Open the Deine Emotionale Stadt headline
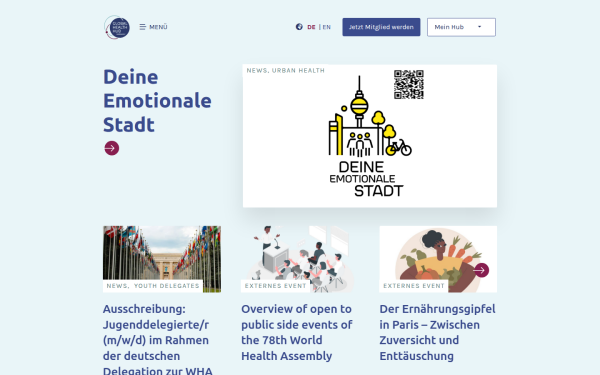This screenshot has height=375, width=600. [x=157, y=101]
